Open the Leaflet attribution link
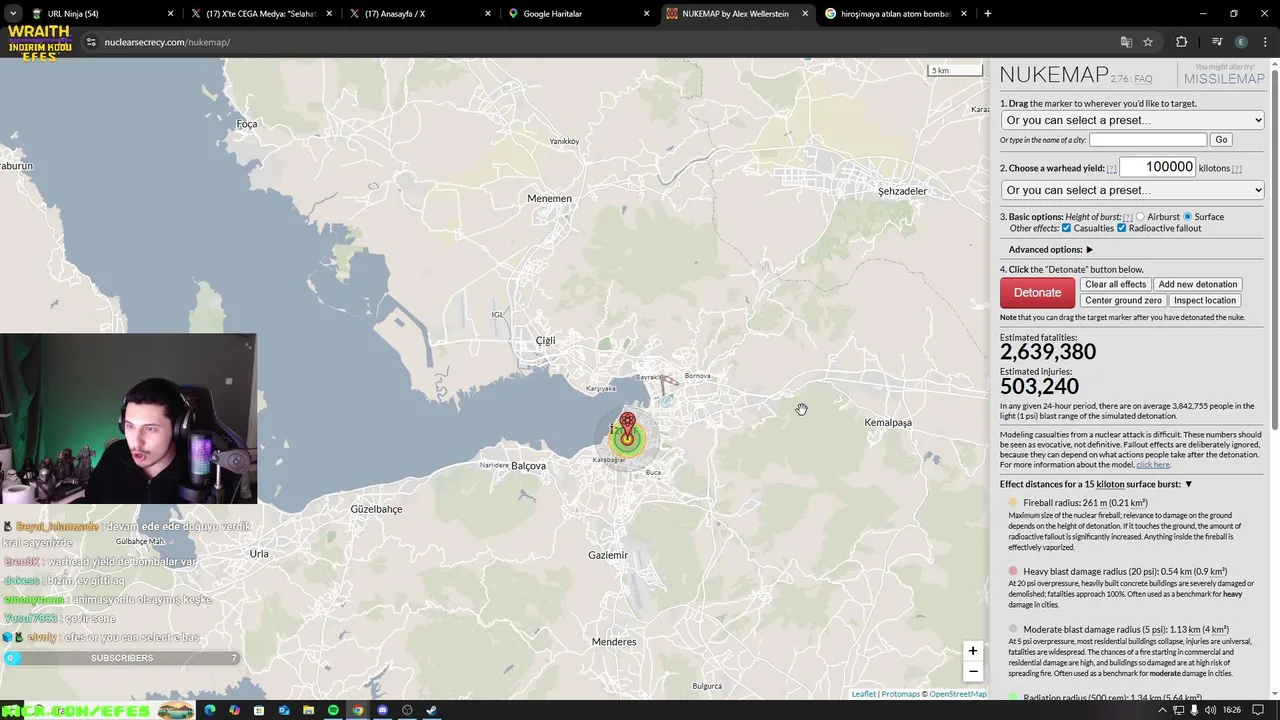 [863, 694]
